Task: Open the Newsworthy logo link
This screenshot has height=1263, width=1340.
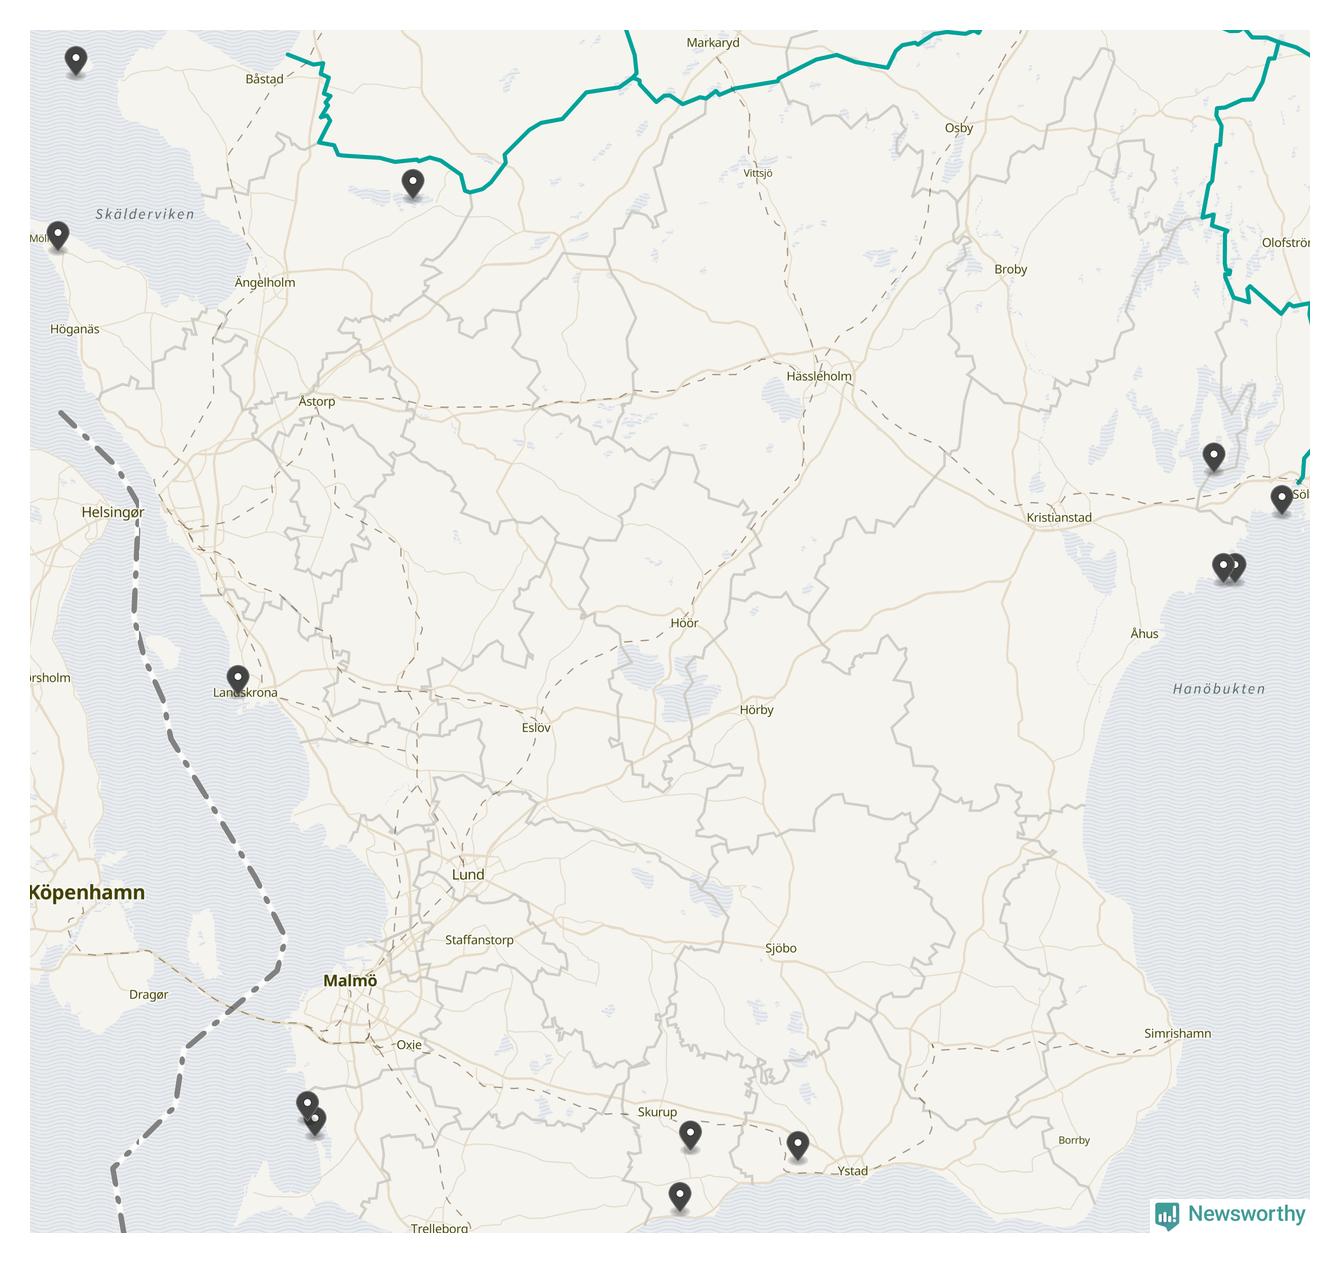Action: coord(1230,1214)
